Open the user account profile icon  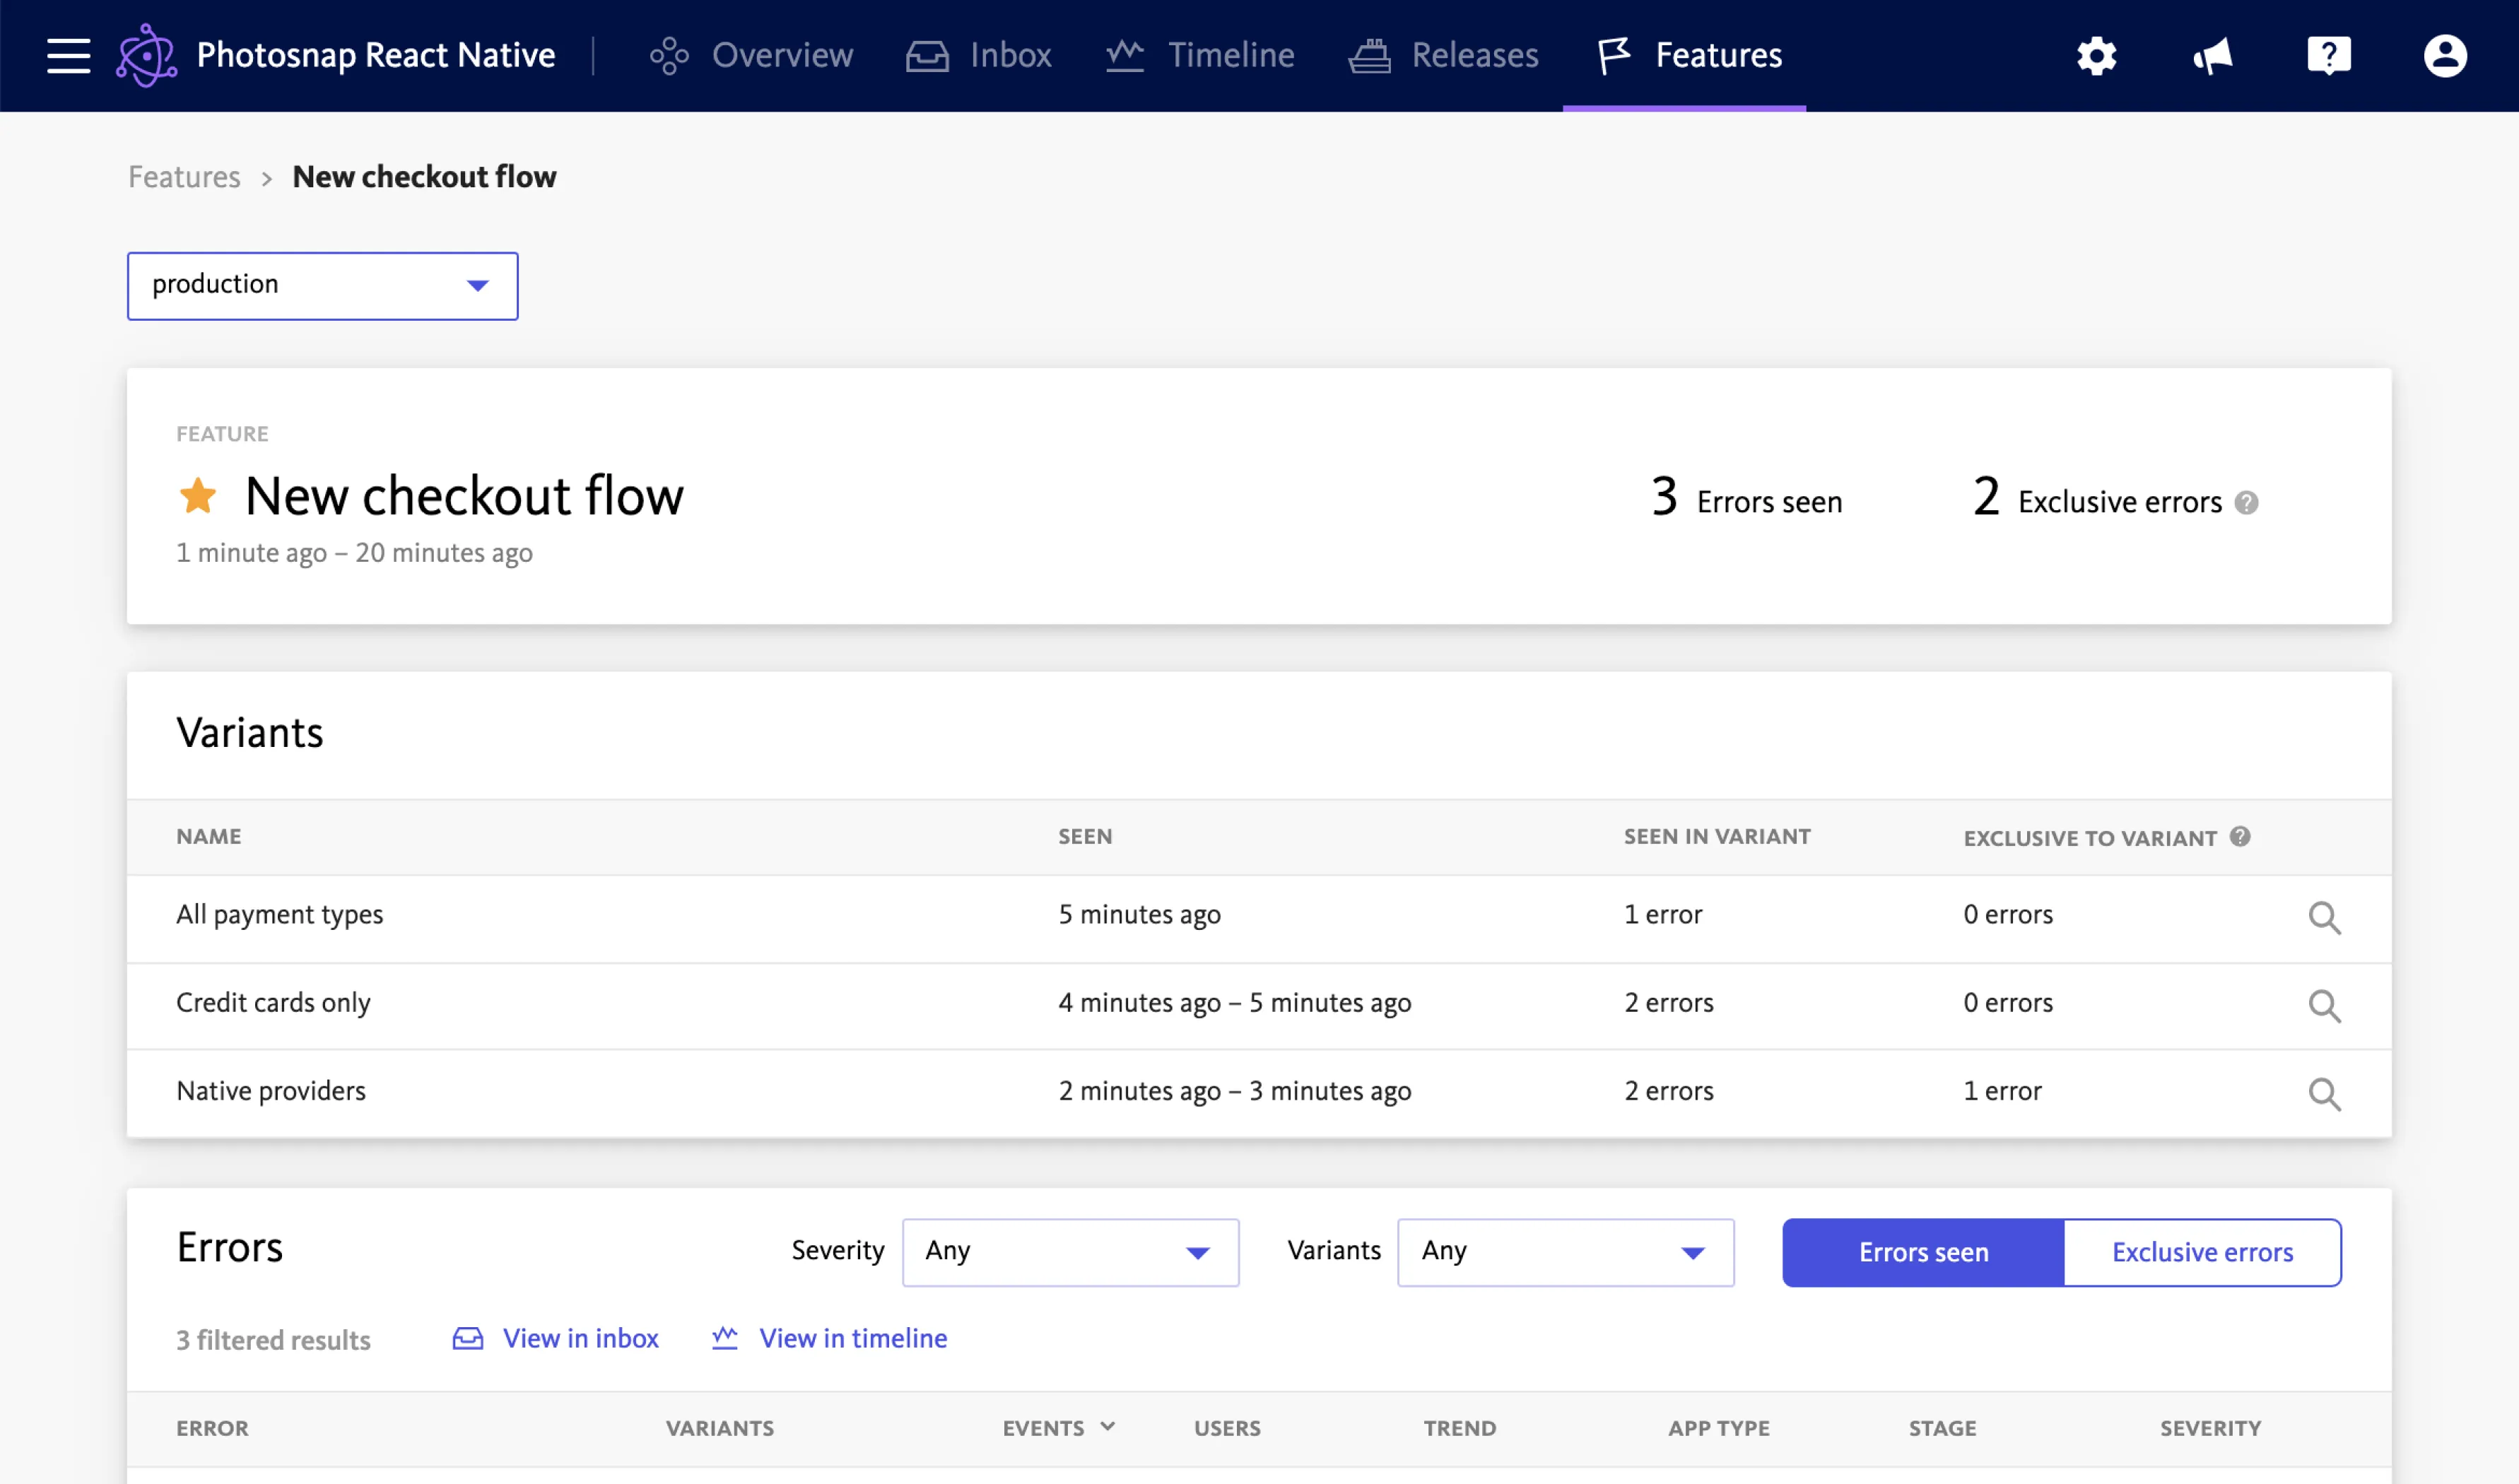coord(2445,55)
